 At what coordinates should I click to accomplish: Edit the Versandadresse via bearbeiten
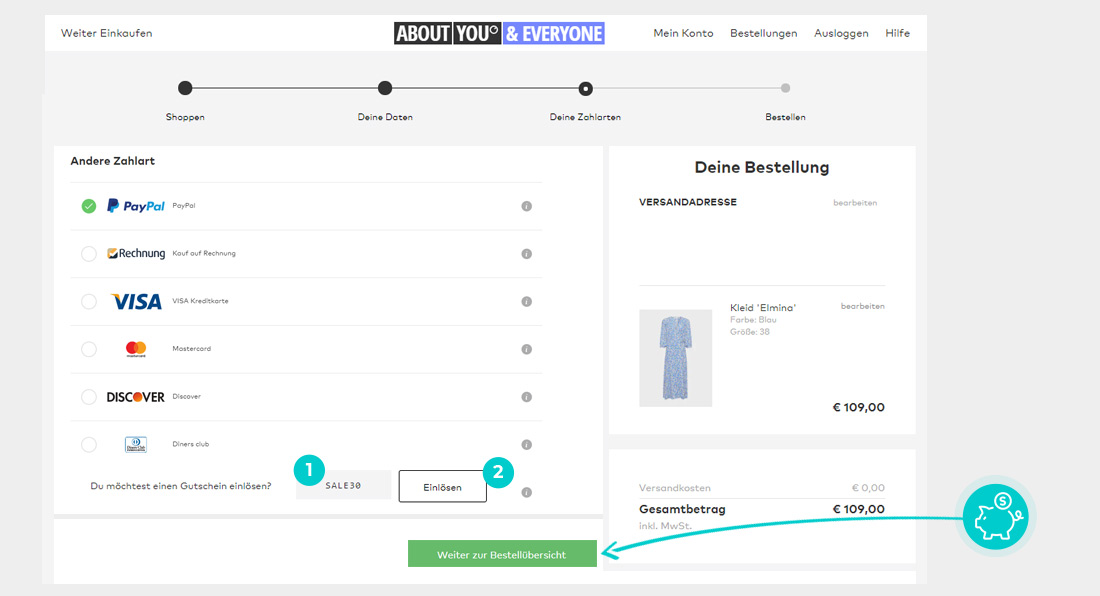pyautogui.click(x=855, y=203)
